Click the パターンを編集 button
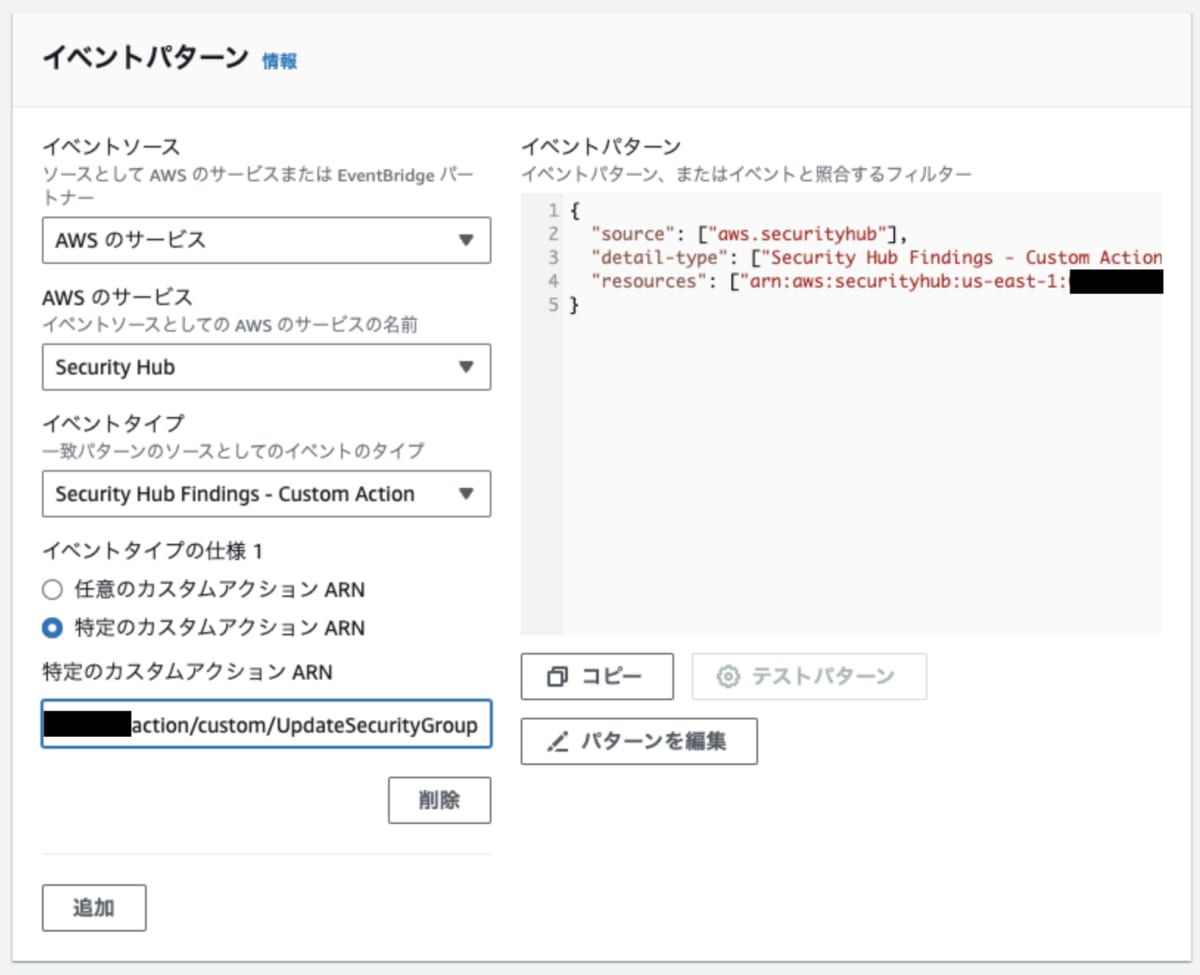 click(639, 741)
